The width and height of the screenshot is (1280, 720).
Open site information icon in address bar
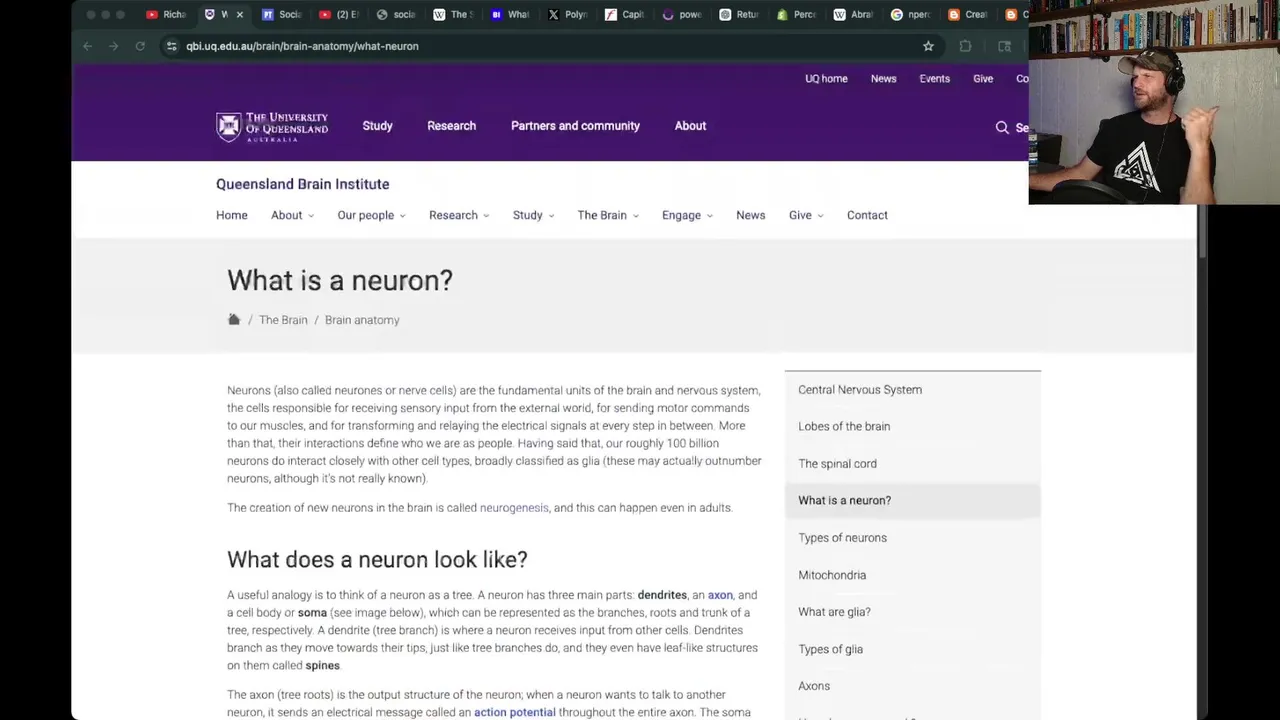pos(172,46)
